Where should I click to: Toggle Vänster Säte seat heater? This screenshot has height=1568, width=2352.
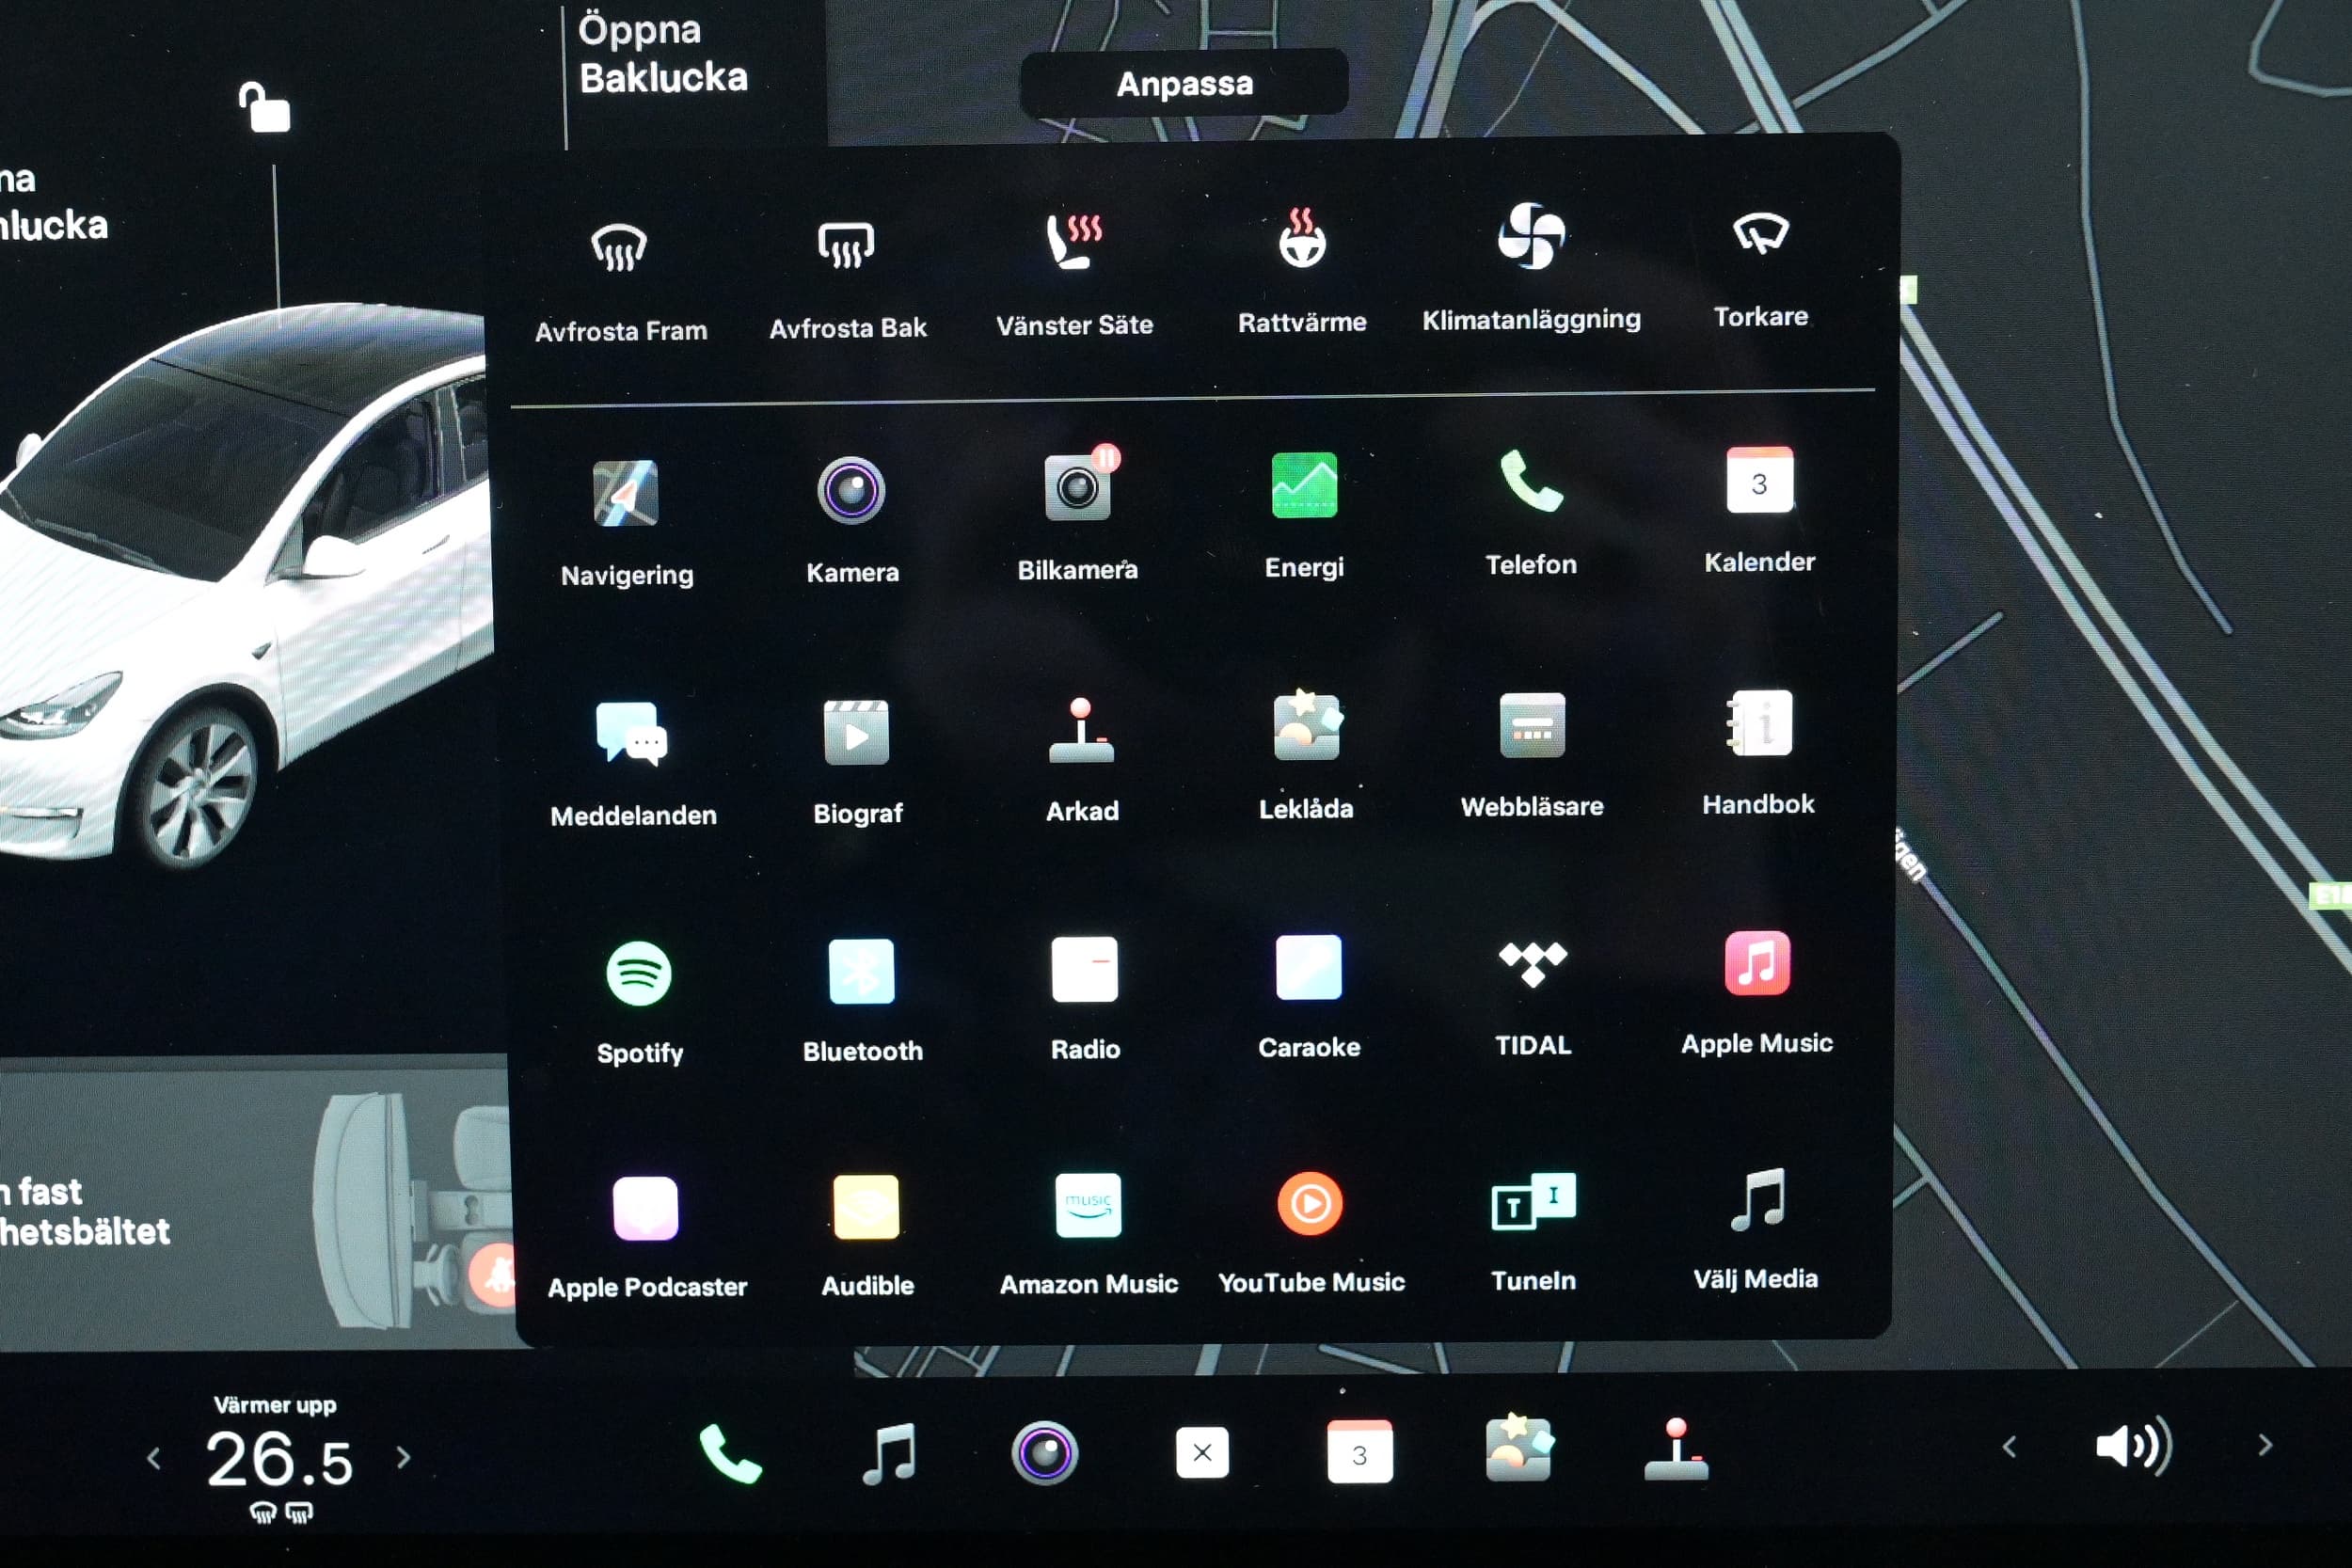pyautogui.click(x=1074, y=243)
